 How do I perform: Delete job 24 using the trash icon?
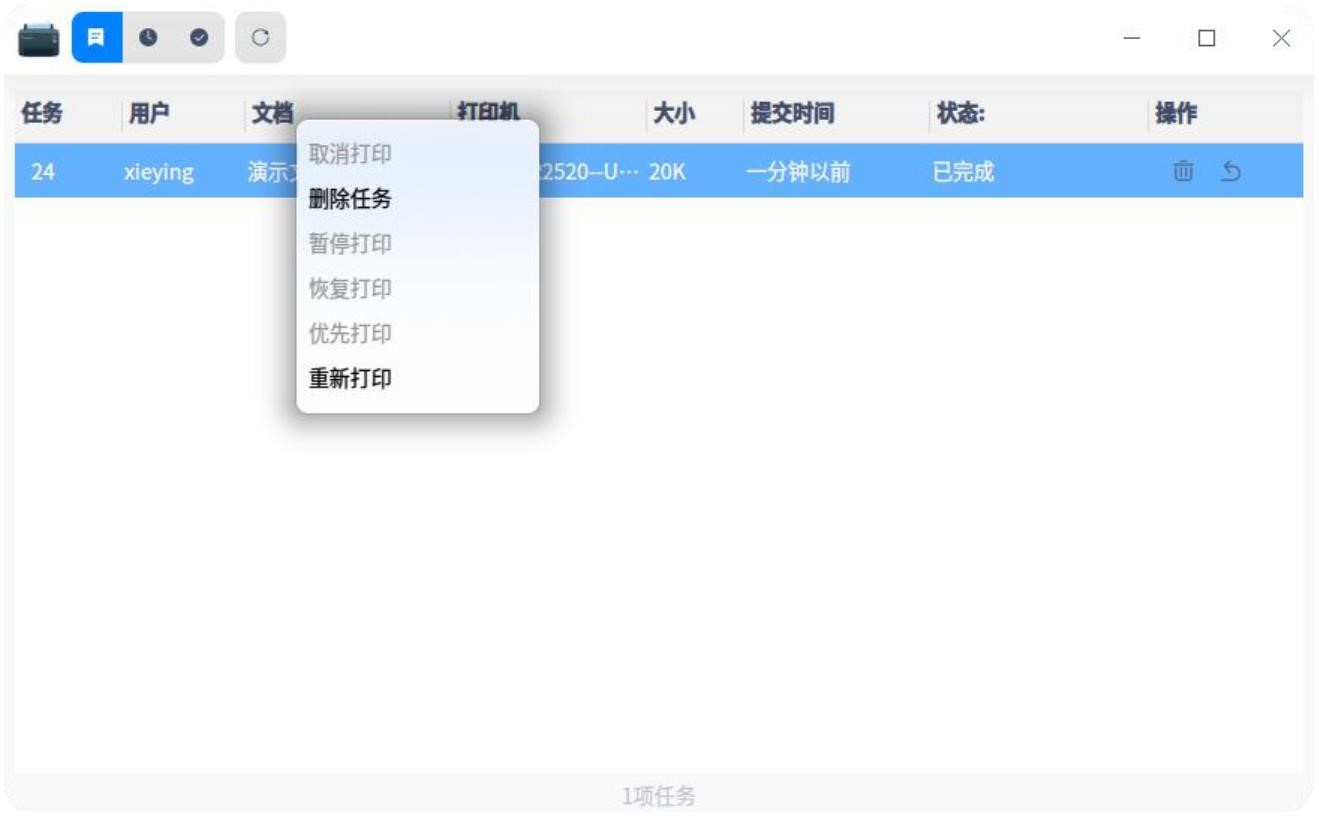1183,171
